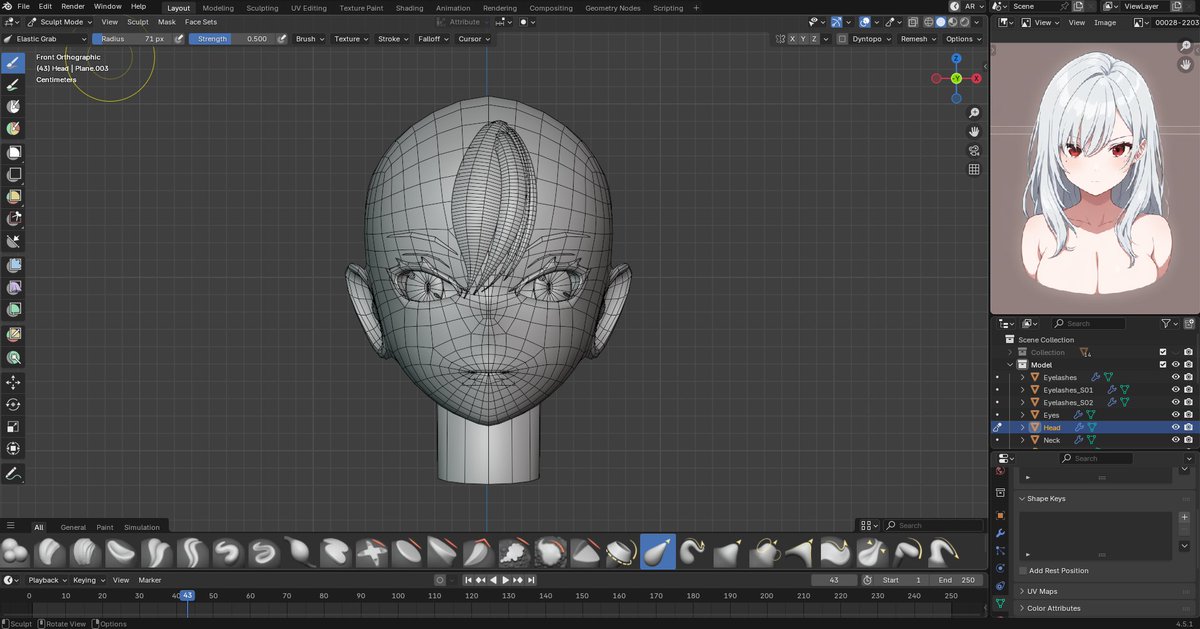Select the Move tool in left toolbar
The height and width of the screenshot is (629, 1200).
click(14, 383)
